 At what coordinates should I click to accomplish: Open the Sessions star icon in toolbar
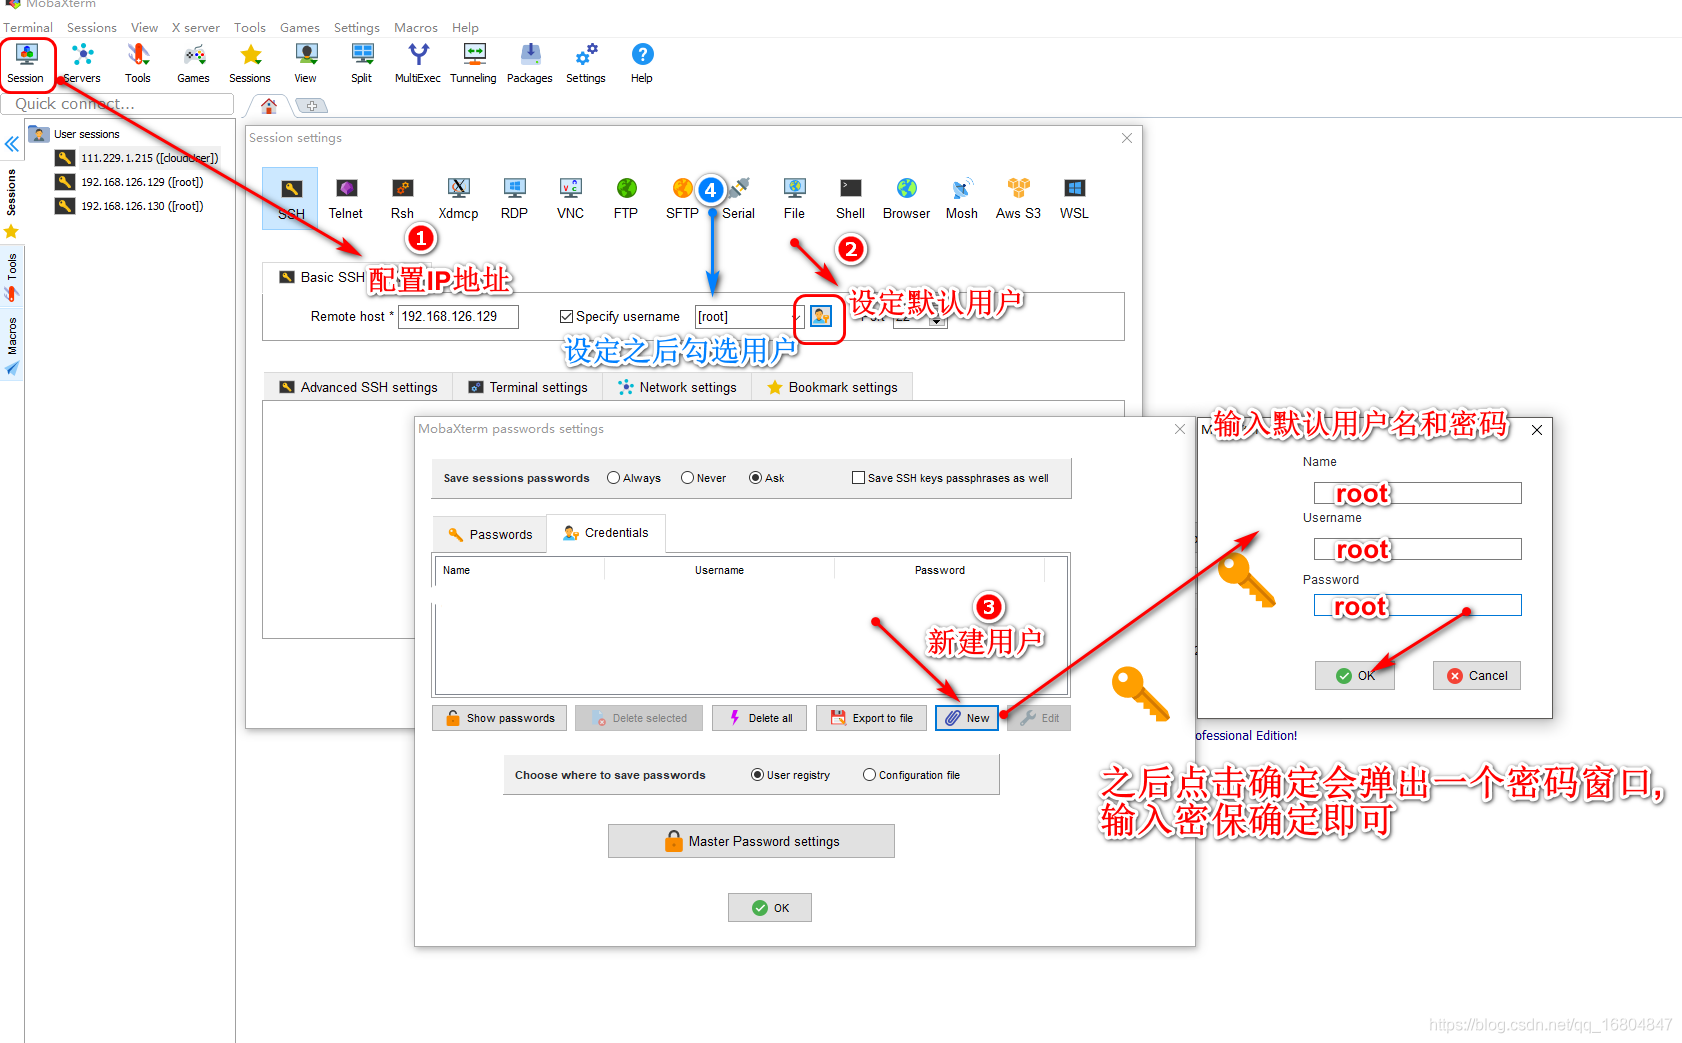250,63
